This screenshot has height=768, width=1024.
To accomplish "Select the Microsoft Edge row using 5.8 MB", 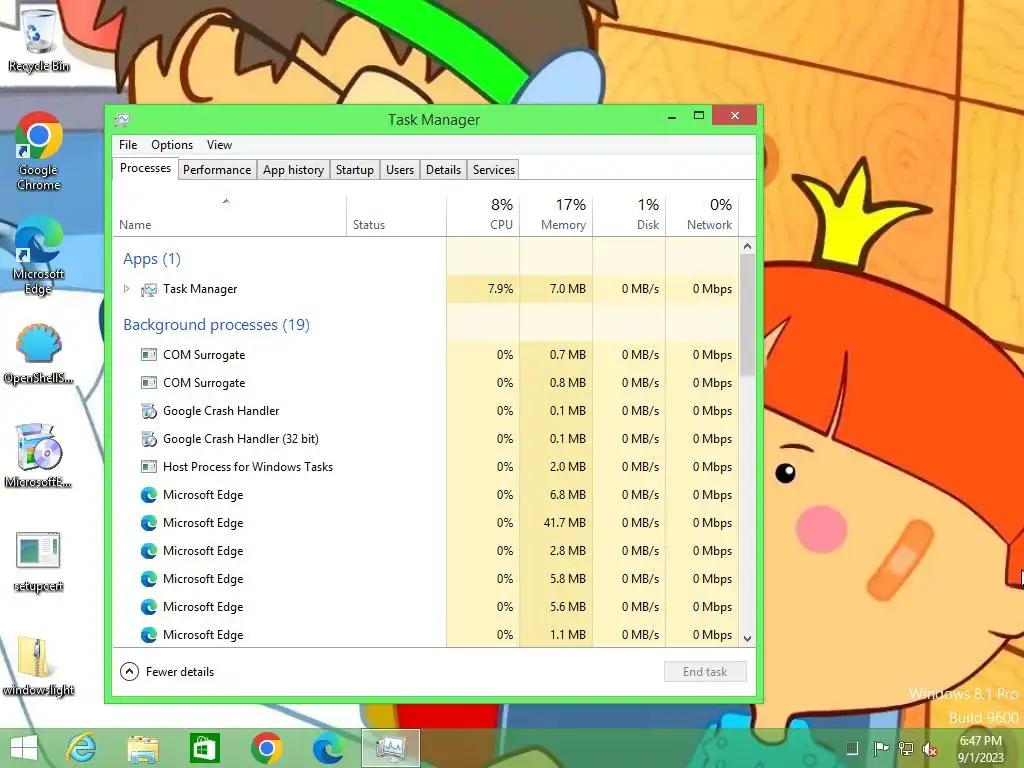I will tap(426, 579).
